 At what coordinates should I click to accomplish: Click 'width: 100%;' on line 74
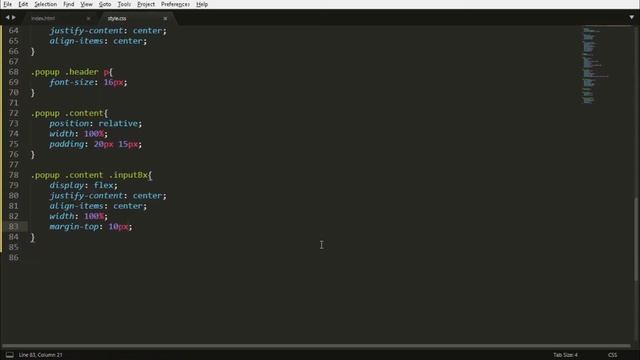[79, 134]
